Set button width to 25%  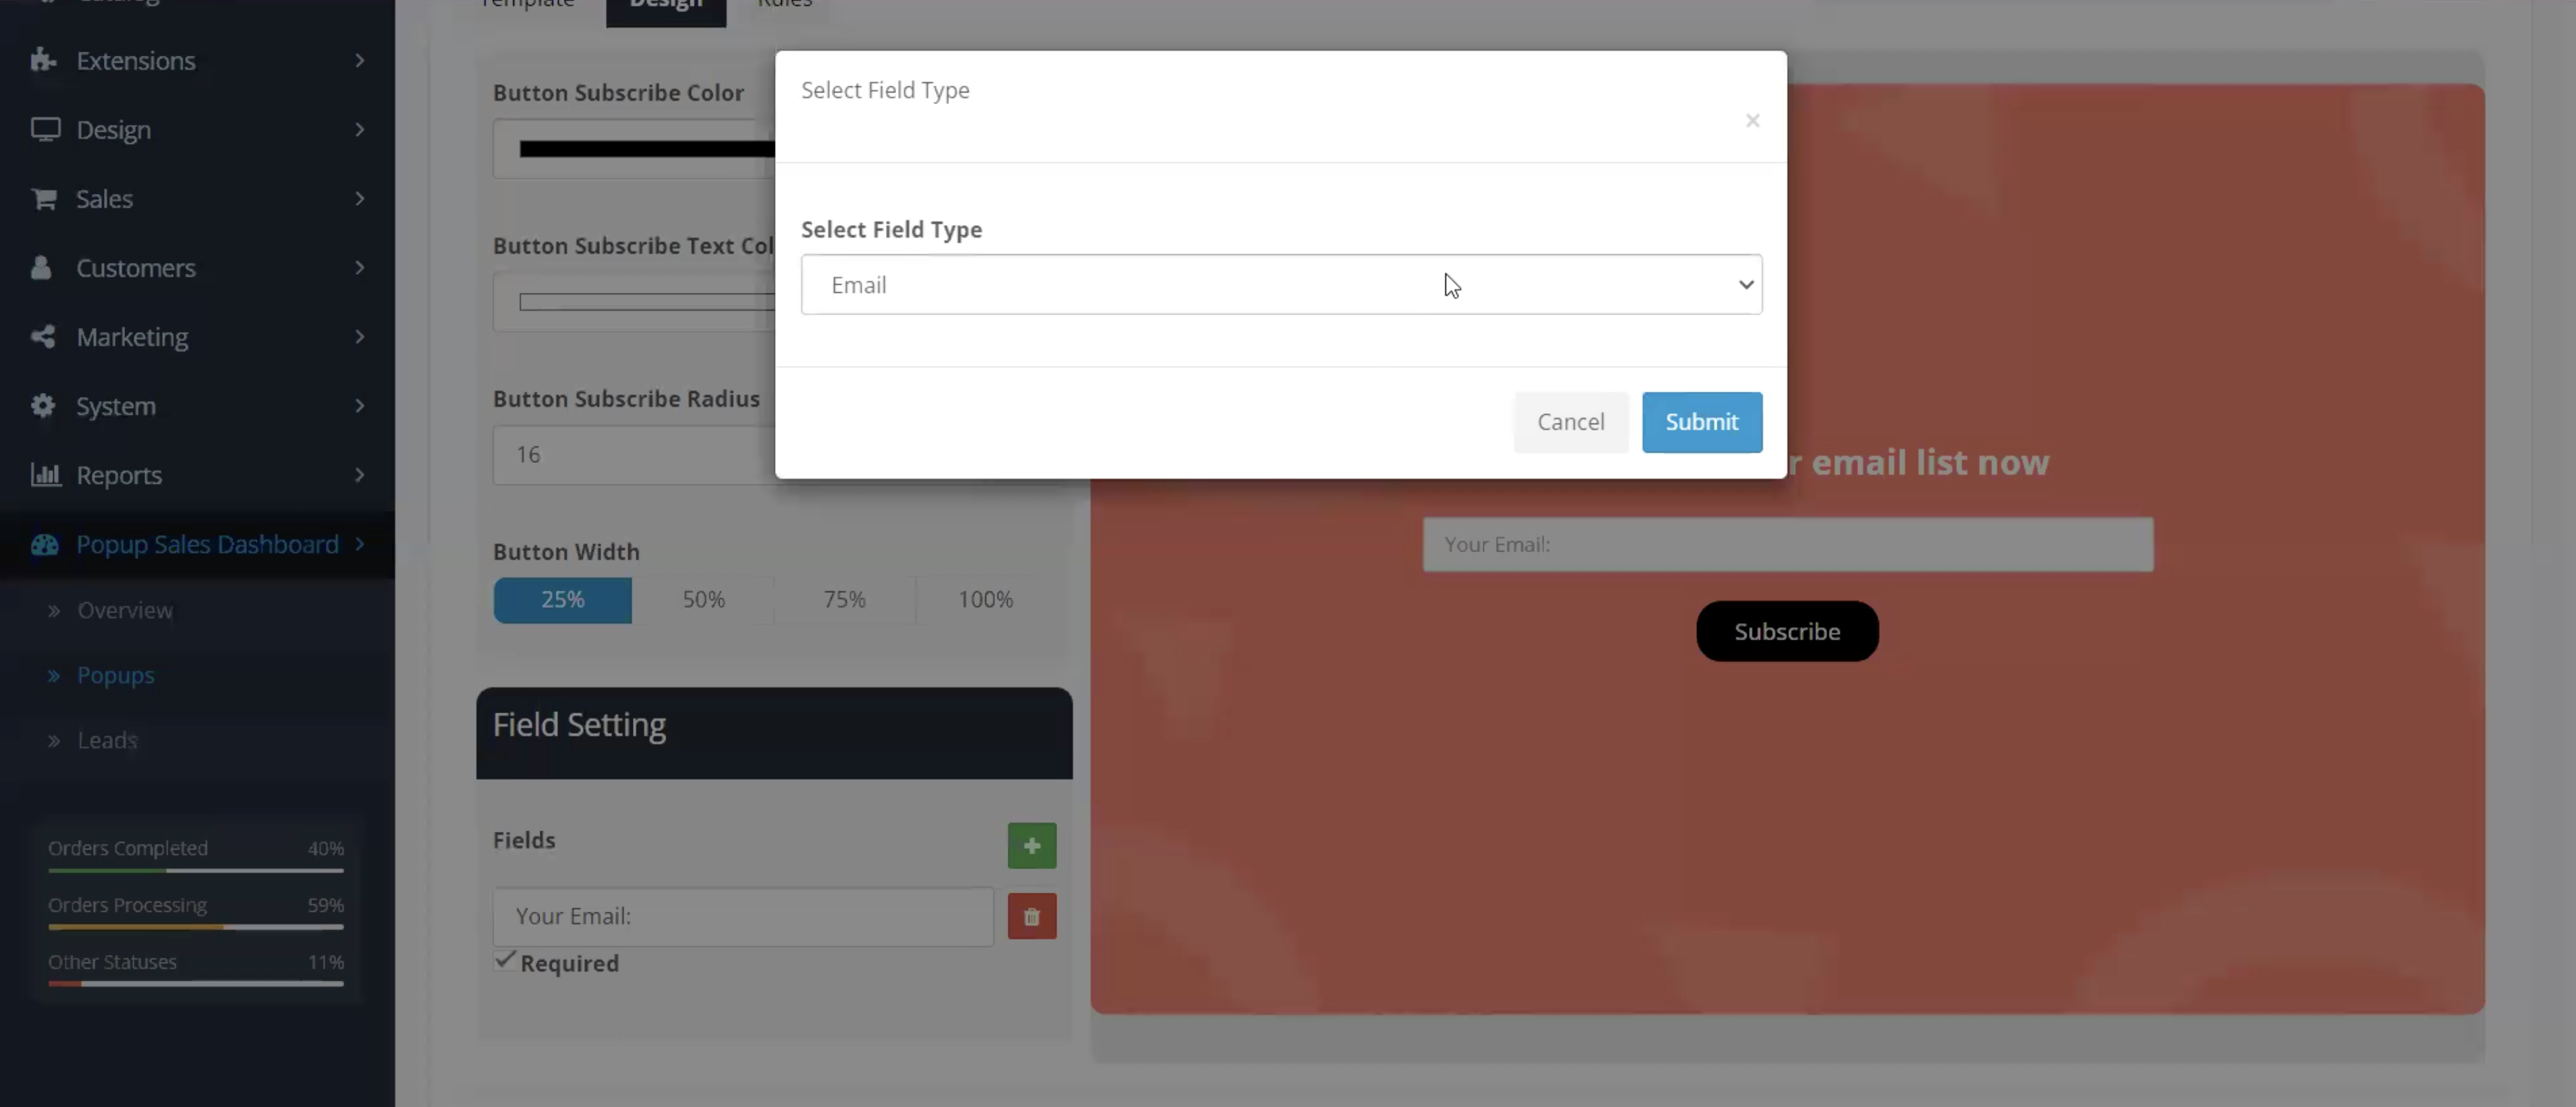click(x=563, y=600)
